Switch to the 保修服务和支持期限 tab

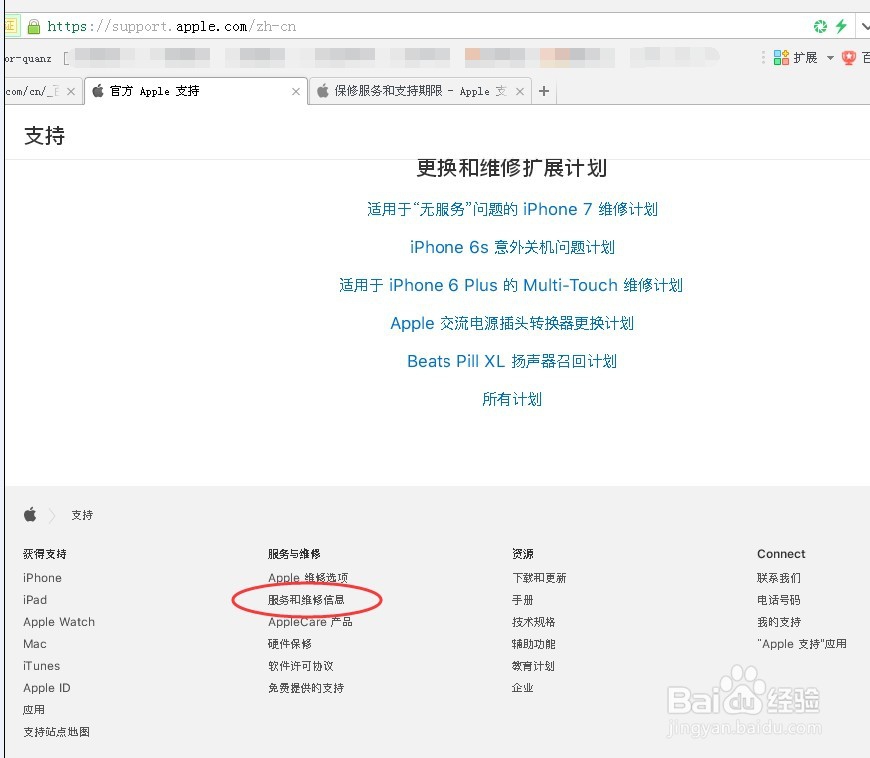(x=419, y=91)
